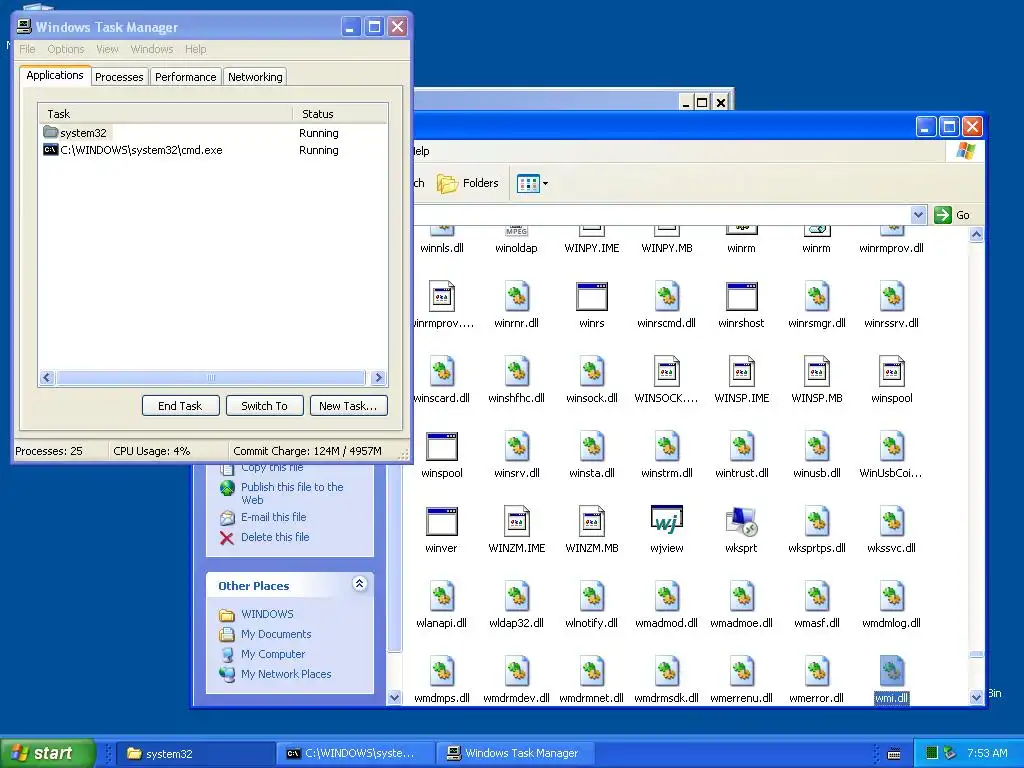Click Delete this file link

[x=275, y=537]
